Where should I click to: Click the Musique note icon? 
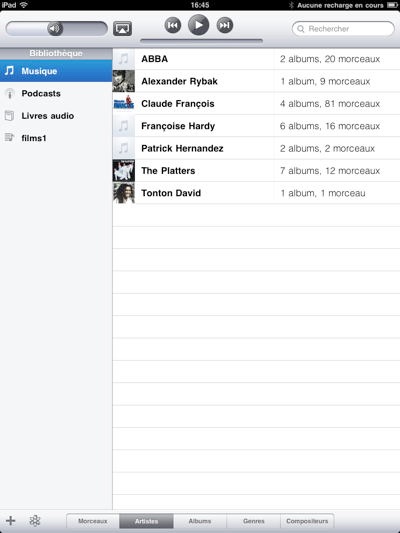pyautogui.click(x=9, y=71)
